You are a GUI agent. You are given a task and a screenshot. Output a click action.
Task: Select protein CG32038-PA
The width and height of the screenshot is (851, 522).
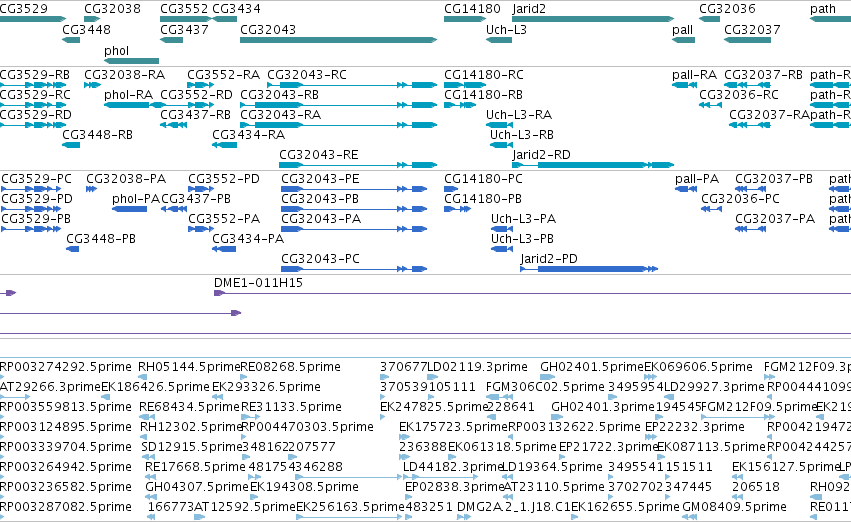[x=126, y=179]
